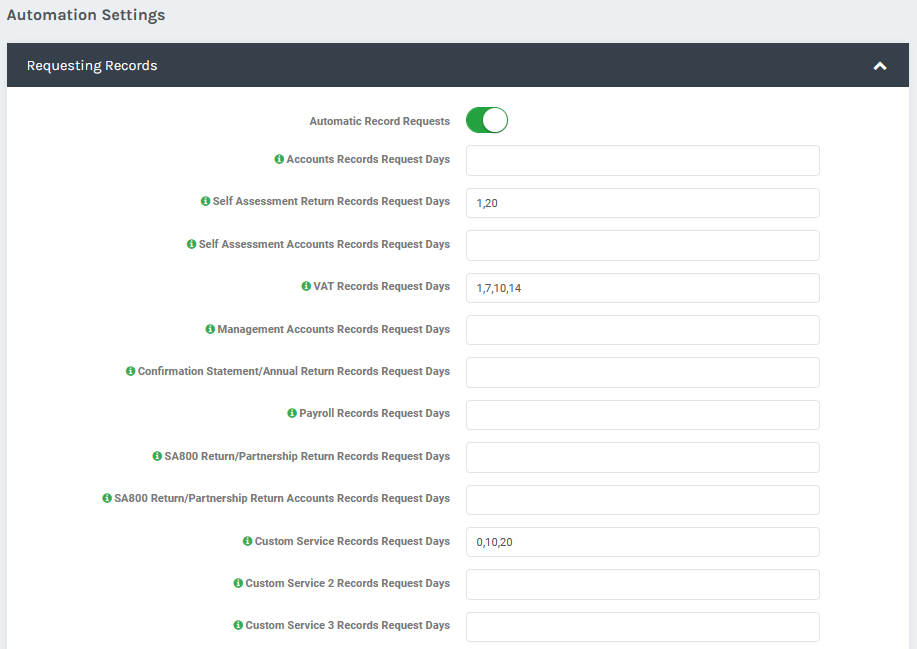The height and width of the screenshot is (649, 917).
Task: Focus SA800 Partnership Return Accounts Records field
Action: pyautogui.click(x=643, y=500)
